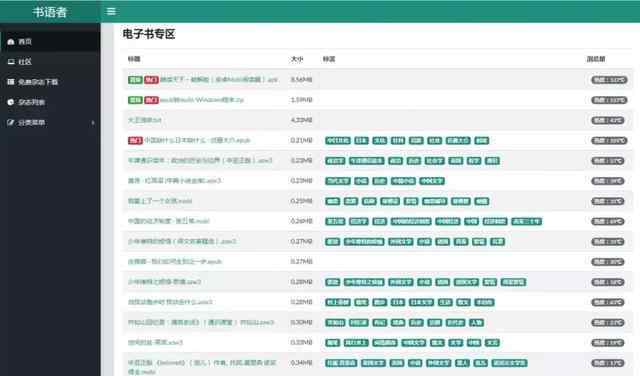Click the heat badge on the 4.23MB row
The width and height of the screenshot is (640, 376).
pyautogui.click(x=607, y=120)
